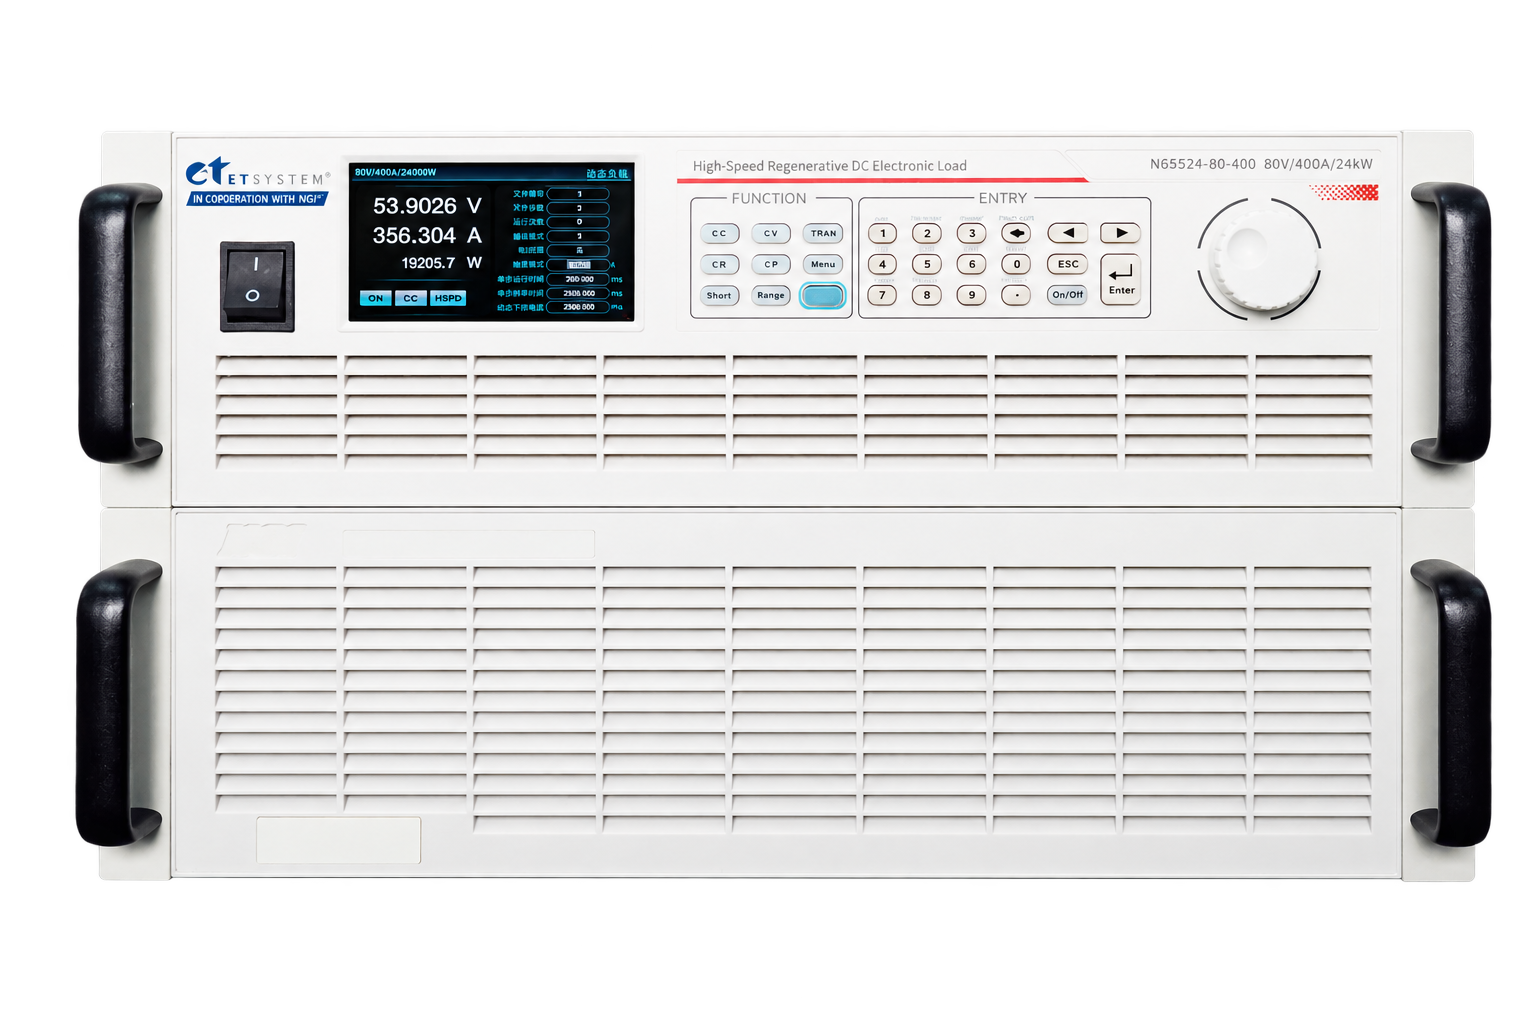Select the CV function key

[x=771, y=233]
